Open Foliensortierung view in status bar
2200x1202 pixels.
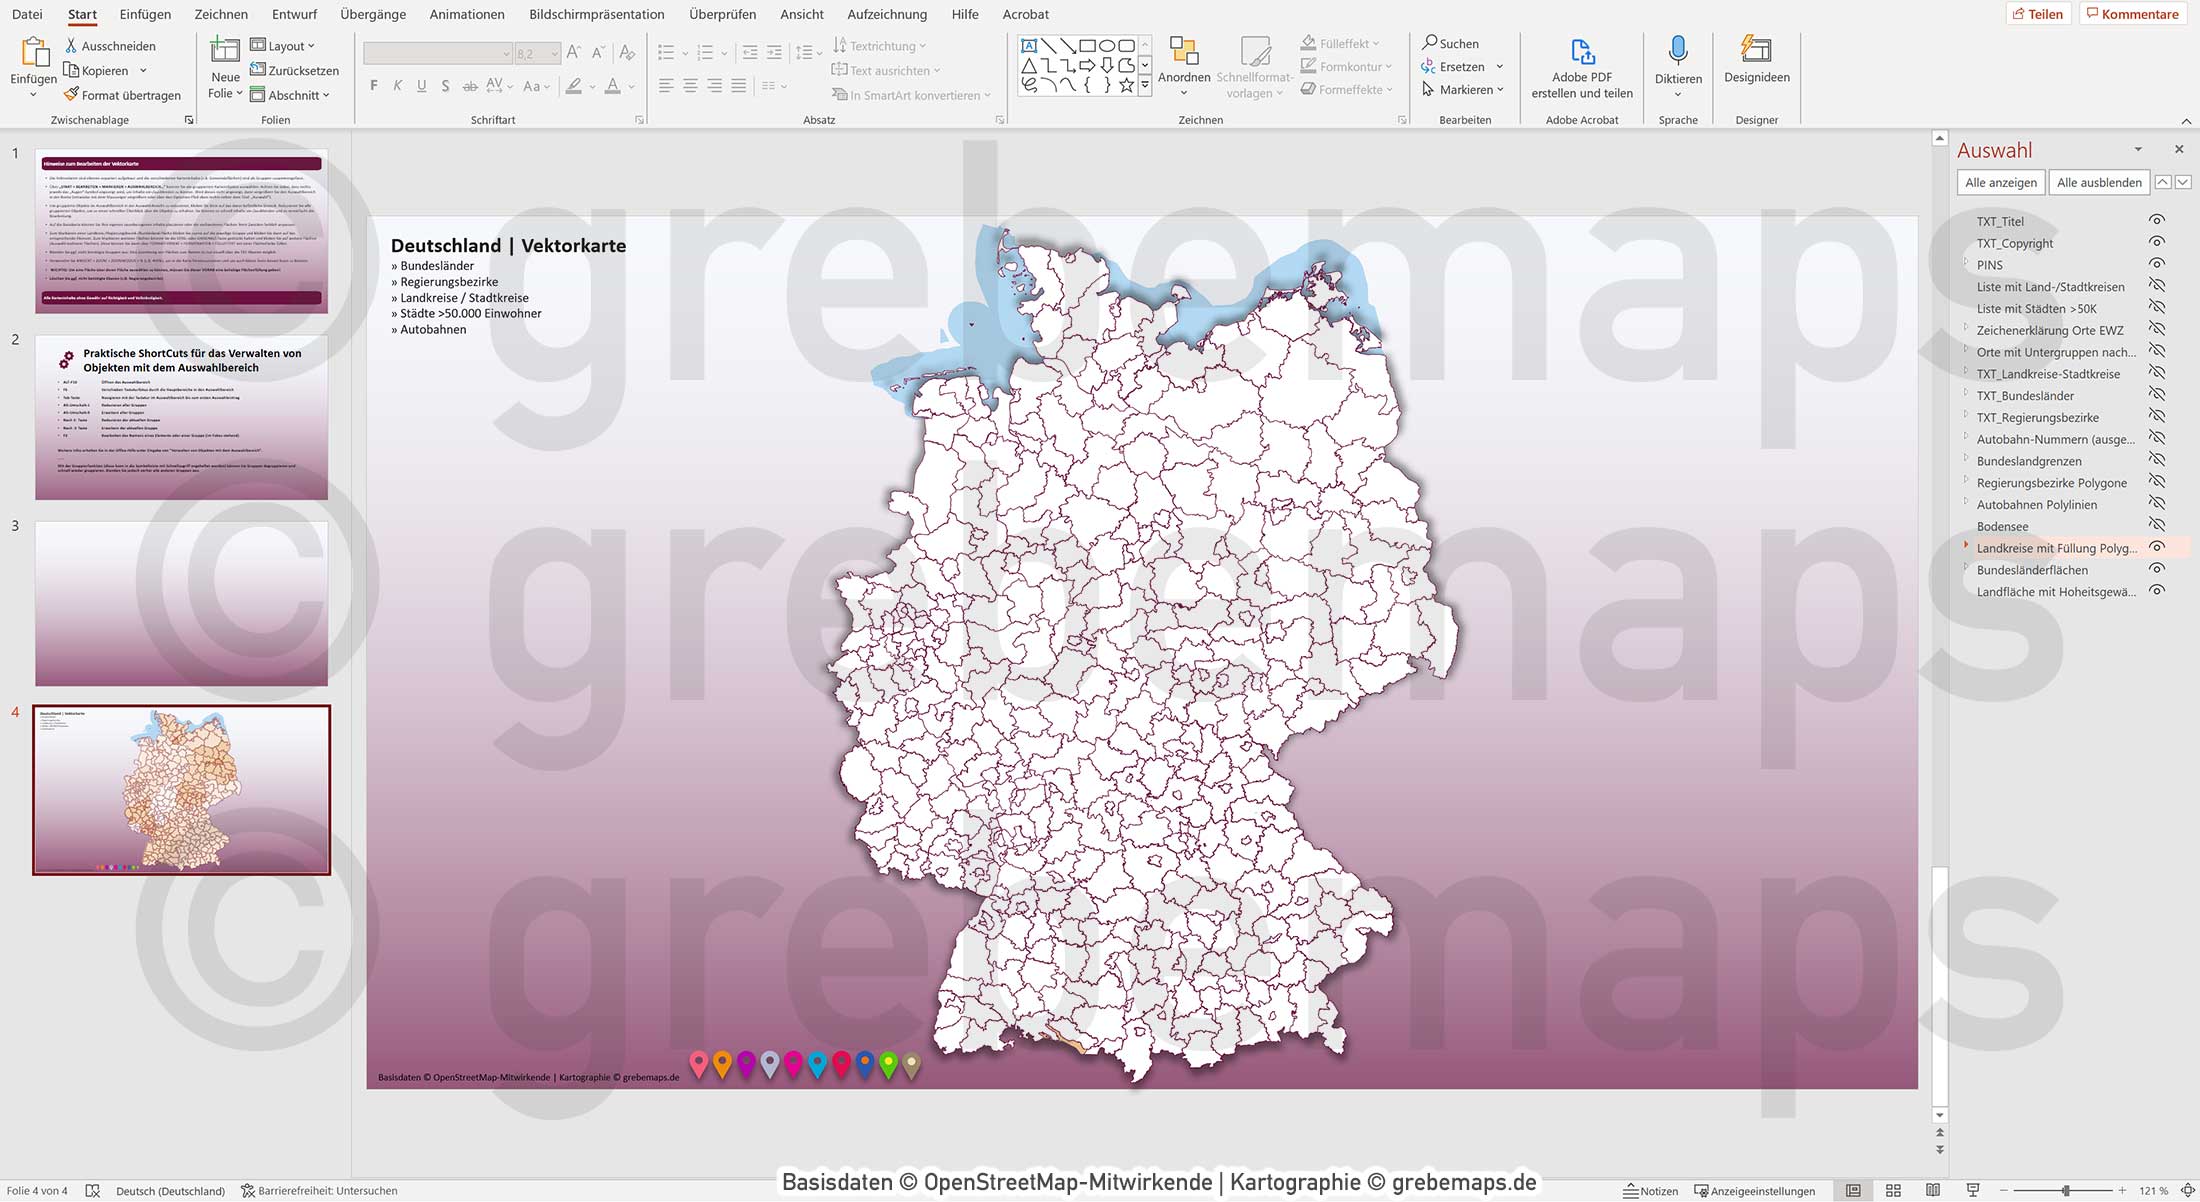[x=1893, y=1190]
